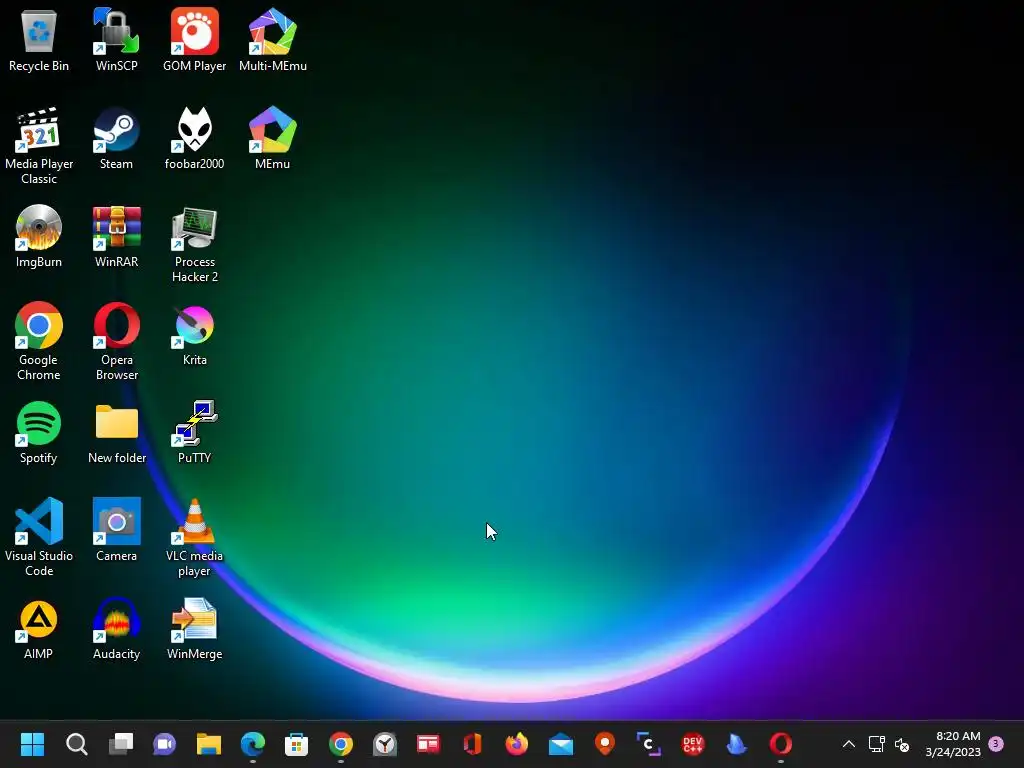Launch Microsoft Edge from the taskbar

click(x=253, y=744)
